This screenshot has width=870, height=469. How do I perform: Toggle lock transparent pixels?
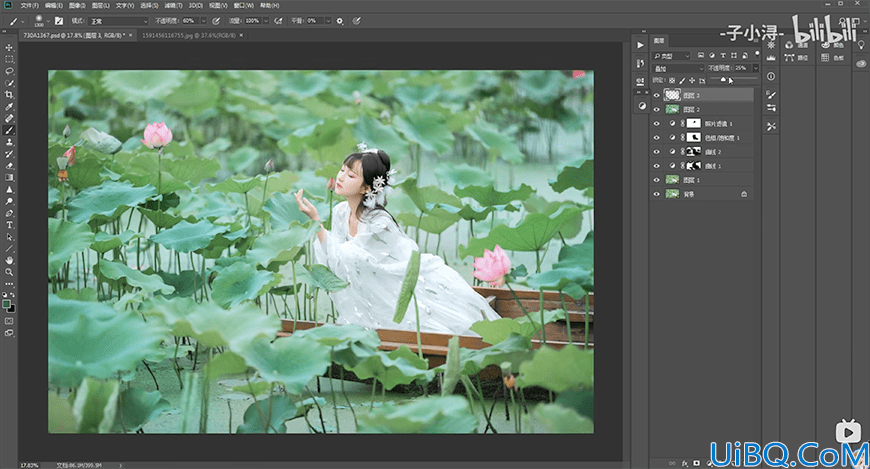tap(672, 81)
